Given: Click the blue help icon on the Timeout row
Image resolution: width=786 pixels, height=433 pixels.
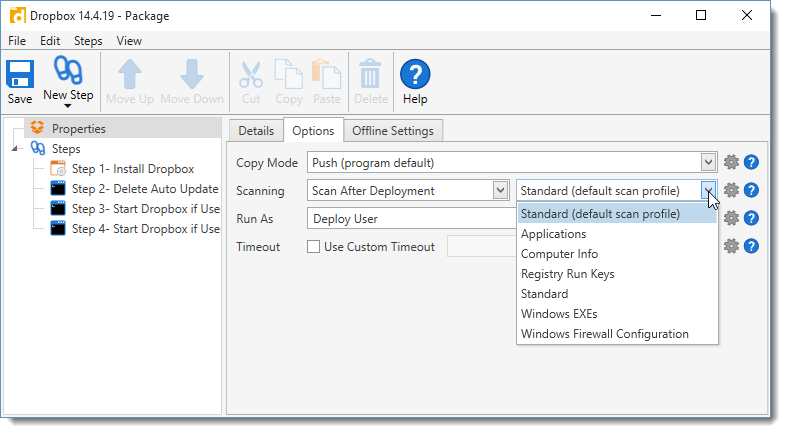Looking at the screenshot, I should [752, 246].
